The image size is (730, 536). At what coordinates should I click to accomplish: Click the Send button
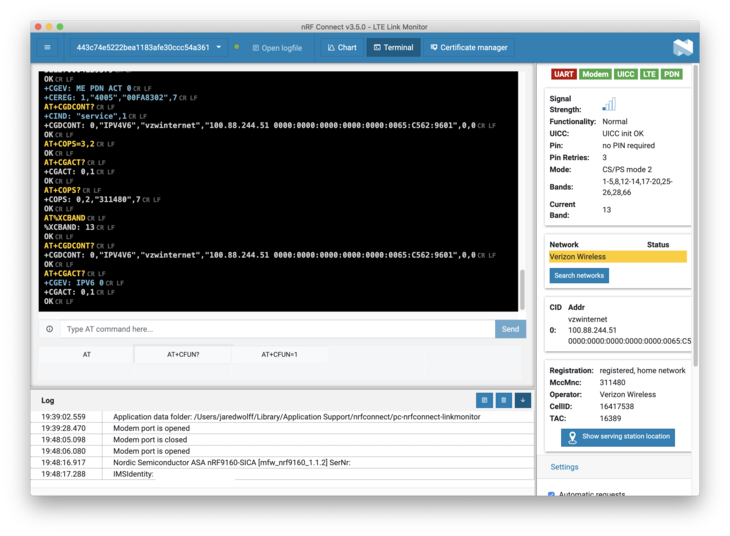(x=510, y=329)
